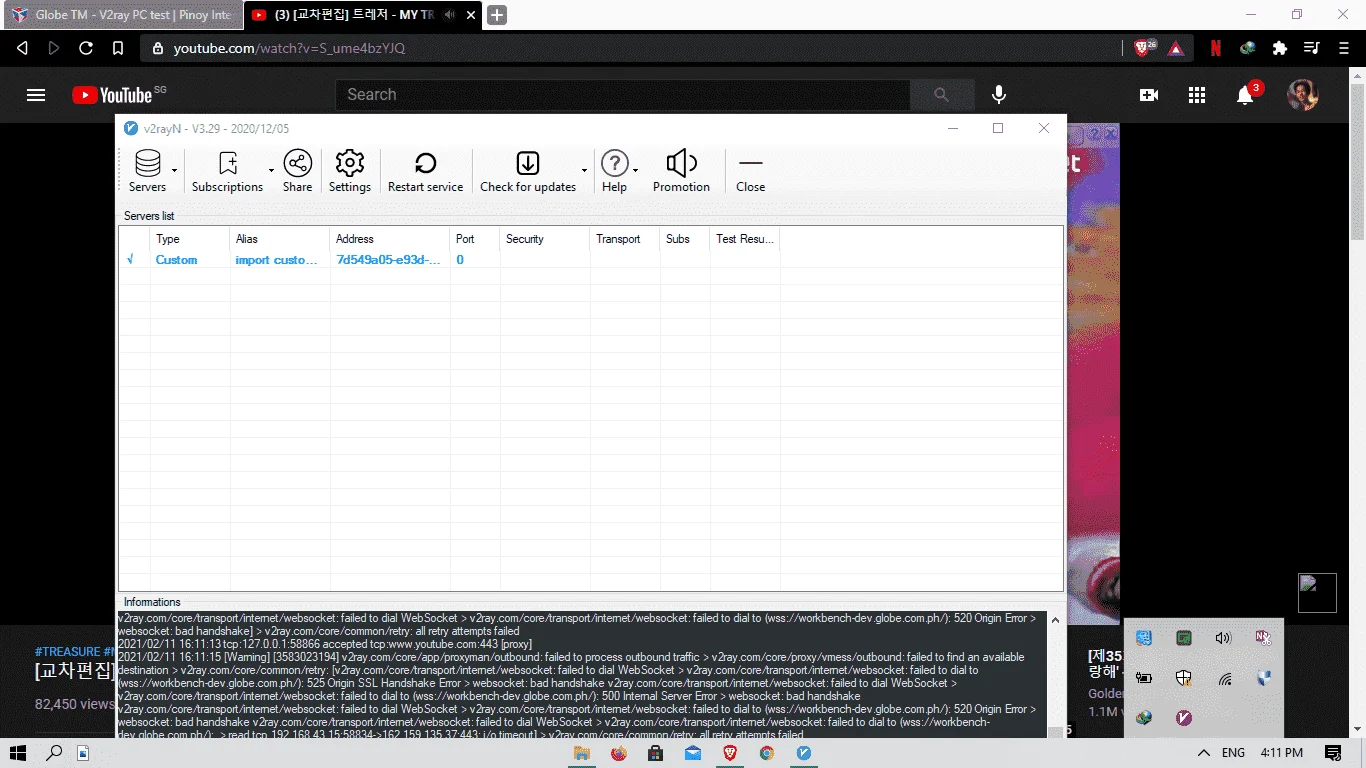Click the Security column header

click(545, 239)
